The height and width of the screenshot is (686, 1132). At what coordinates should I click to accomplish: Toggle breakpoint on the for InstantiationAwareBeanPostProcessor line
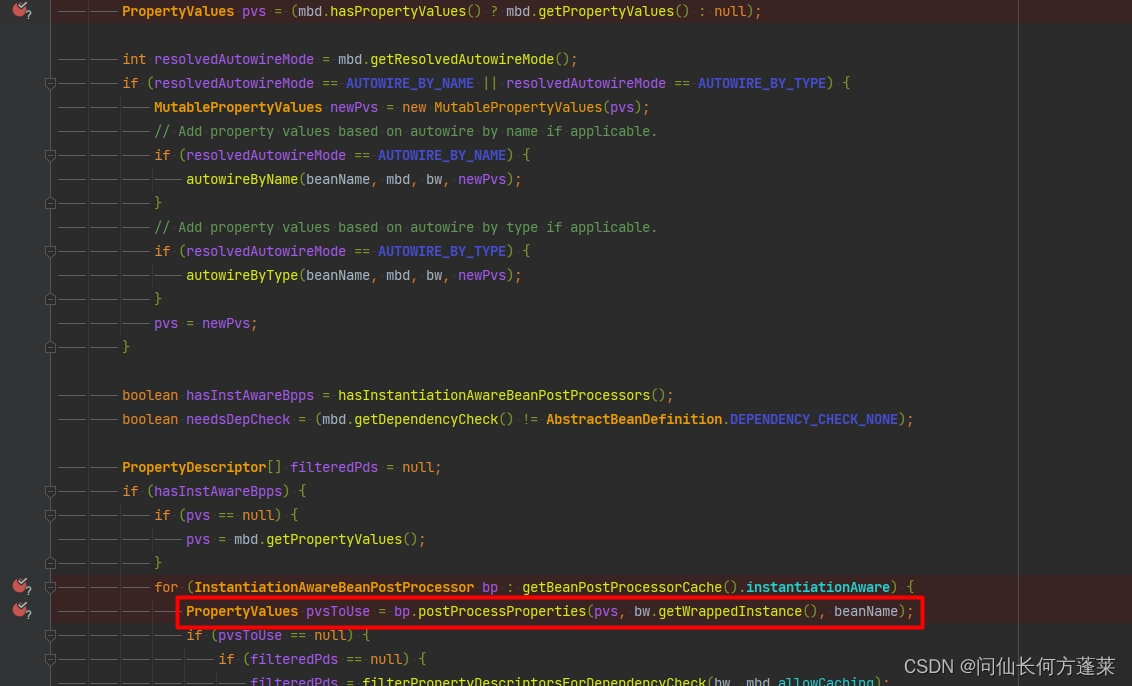click(x=20, y=586)
